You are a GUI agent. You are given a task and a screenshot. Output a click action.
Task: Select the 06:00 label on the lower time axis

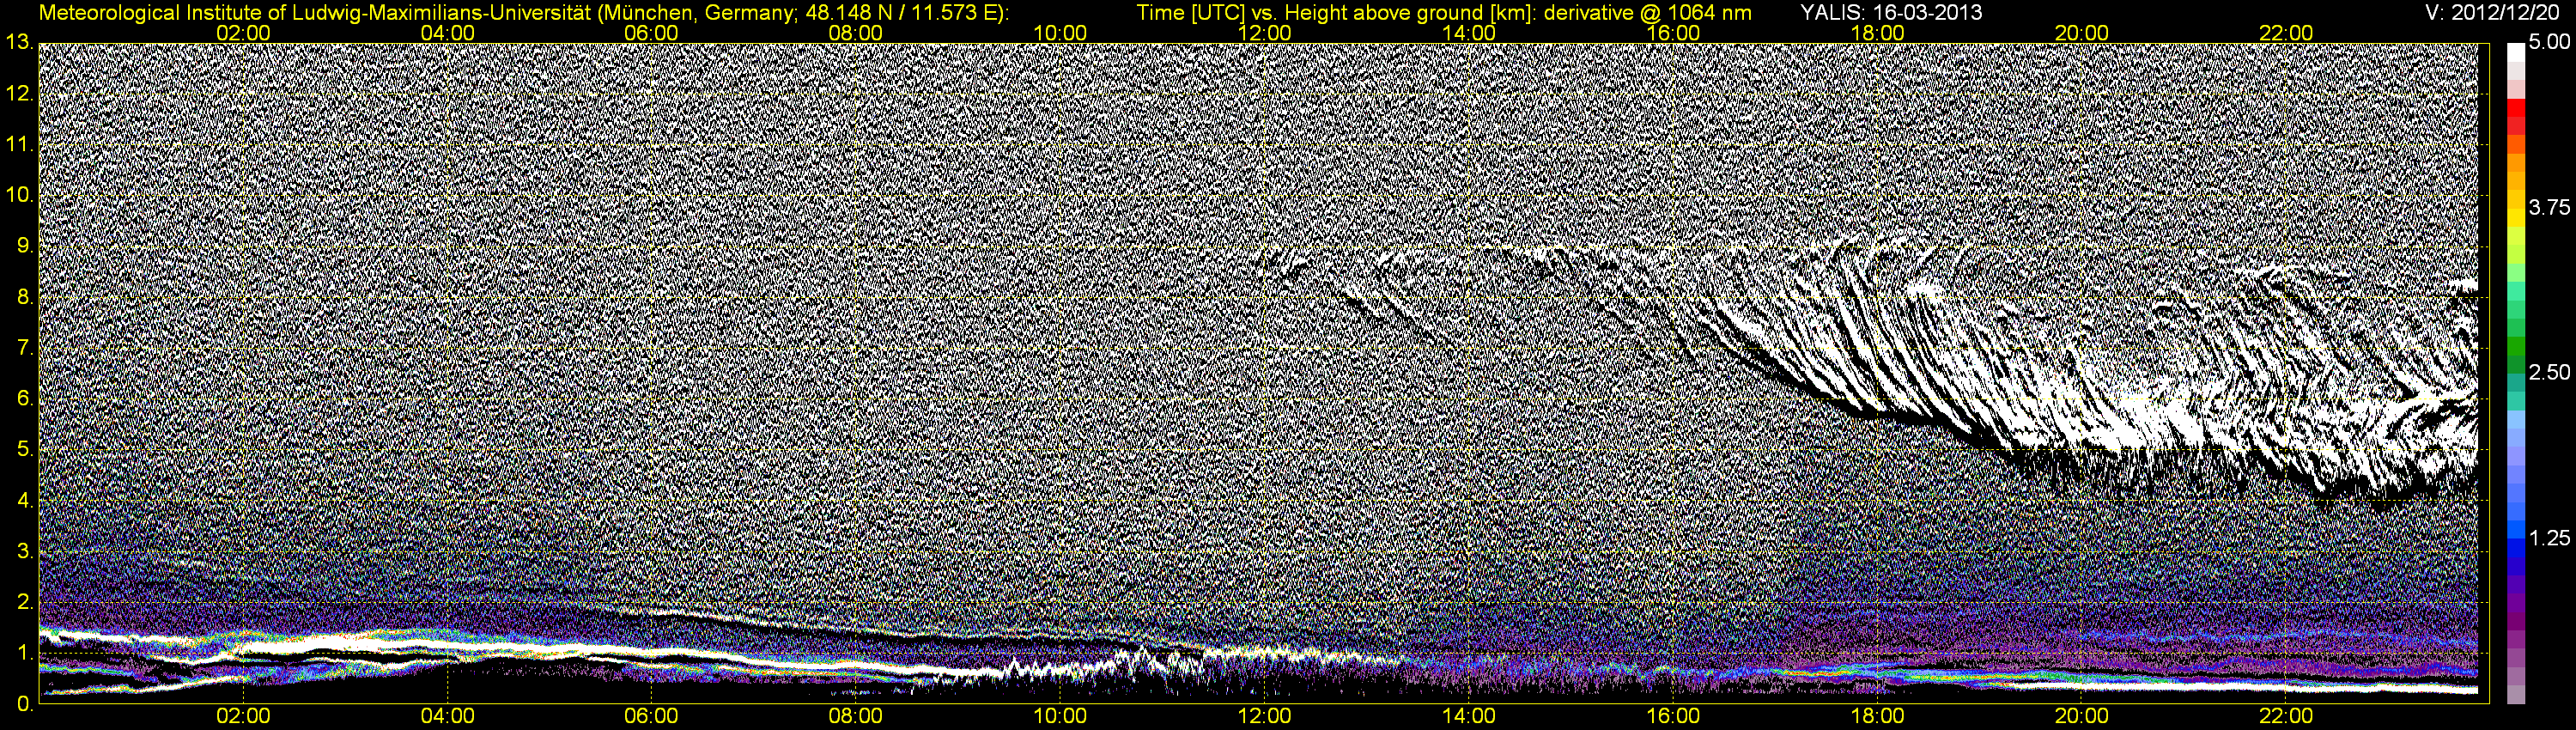click(x=651, y=717)
